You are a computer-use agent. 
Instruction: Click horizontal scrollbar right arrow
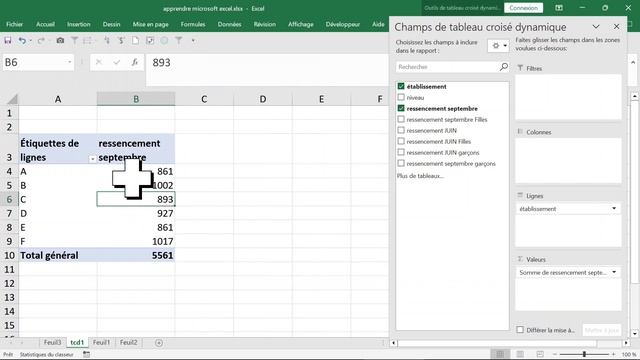(626, 343)
